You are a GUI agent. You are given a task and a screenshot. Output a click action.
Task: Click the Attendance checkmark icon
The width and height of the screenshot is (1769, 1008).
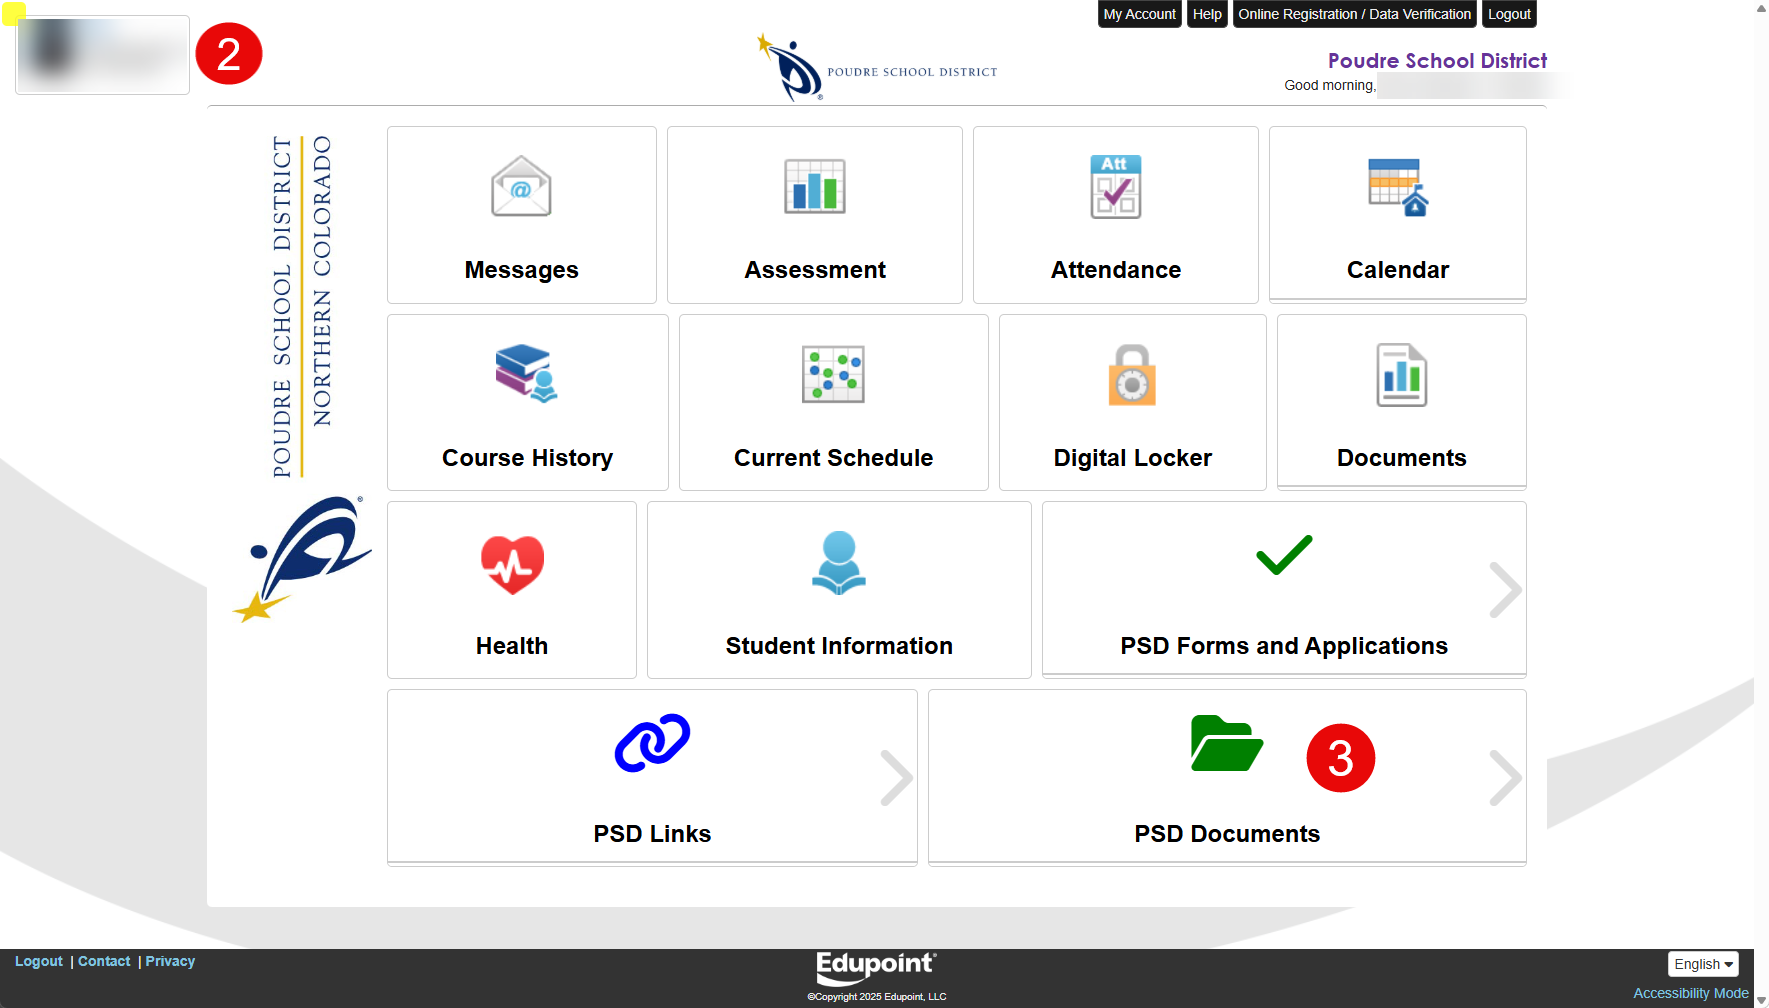pos(1115,187)
